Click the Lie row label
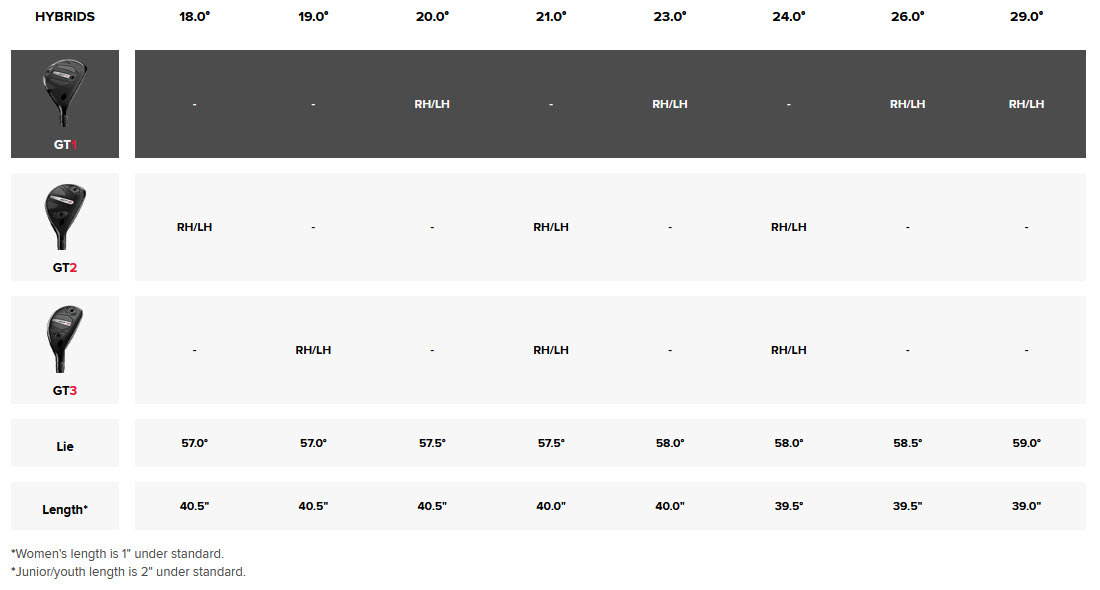Viewport: 1100px width, 590px height. (x=65, y=447)
